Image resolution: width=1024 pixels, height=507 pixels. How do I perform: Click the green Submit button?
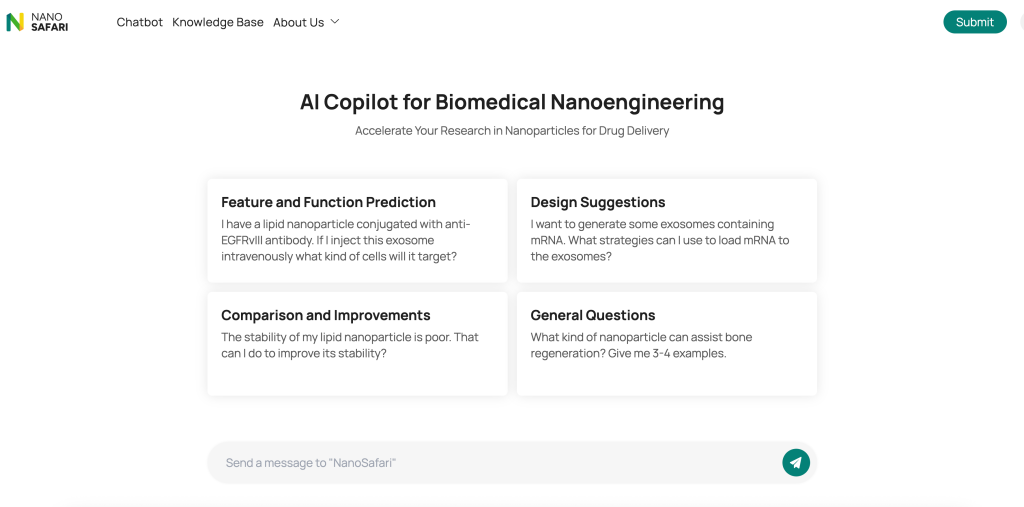(974, 22)
